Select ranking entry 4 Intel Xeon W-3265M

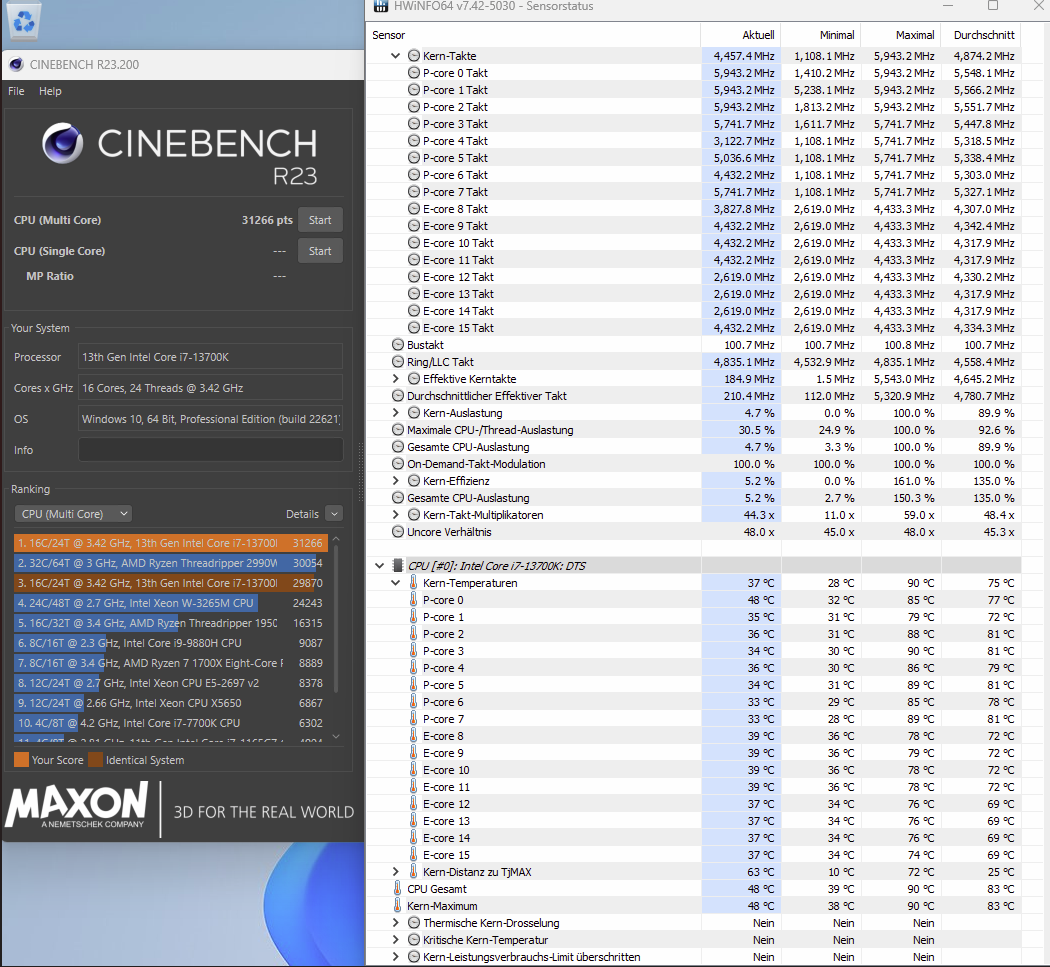pos(171,603)
